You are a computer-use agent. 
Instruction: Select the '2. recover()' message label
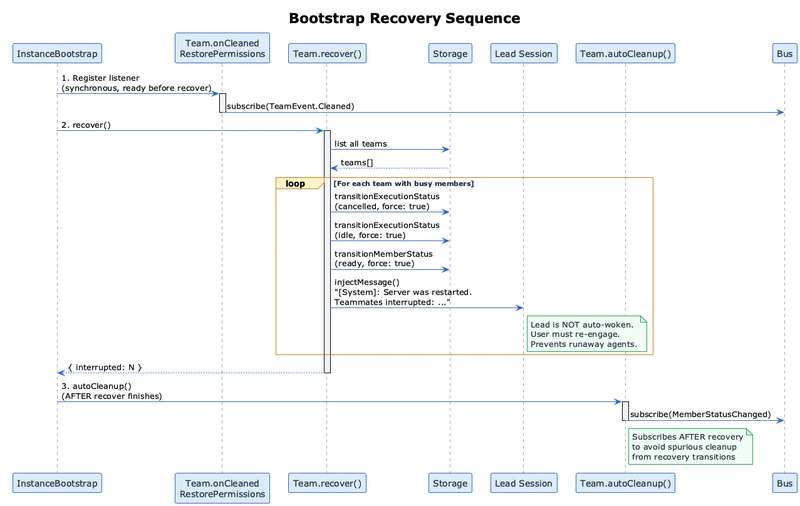point(86,125)
